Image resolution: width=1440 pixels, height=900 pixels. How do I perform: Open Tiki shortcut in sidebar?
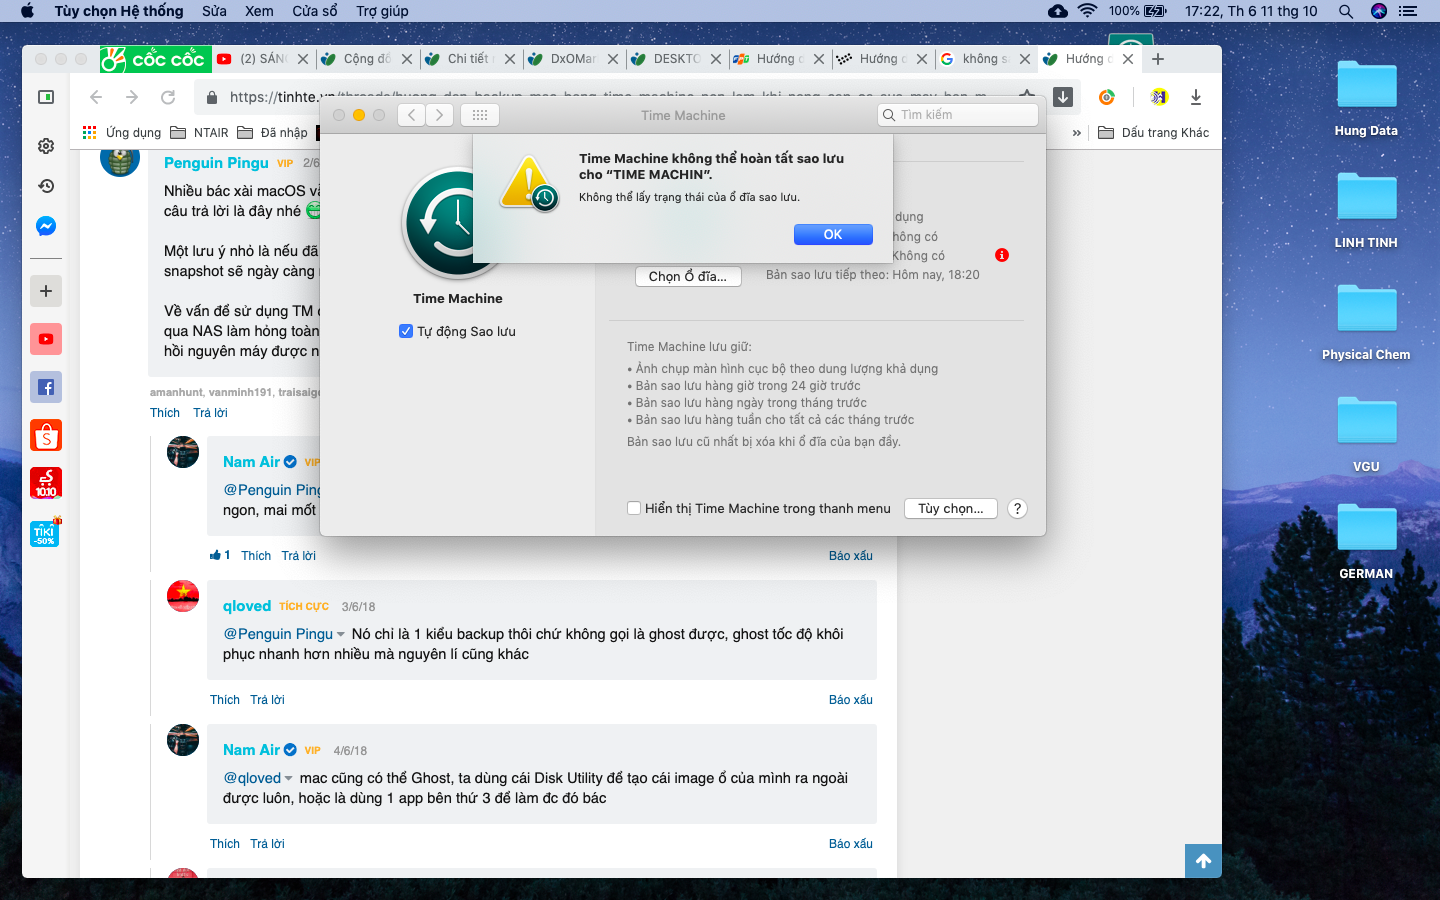point(45,532)
